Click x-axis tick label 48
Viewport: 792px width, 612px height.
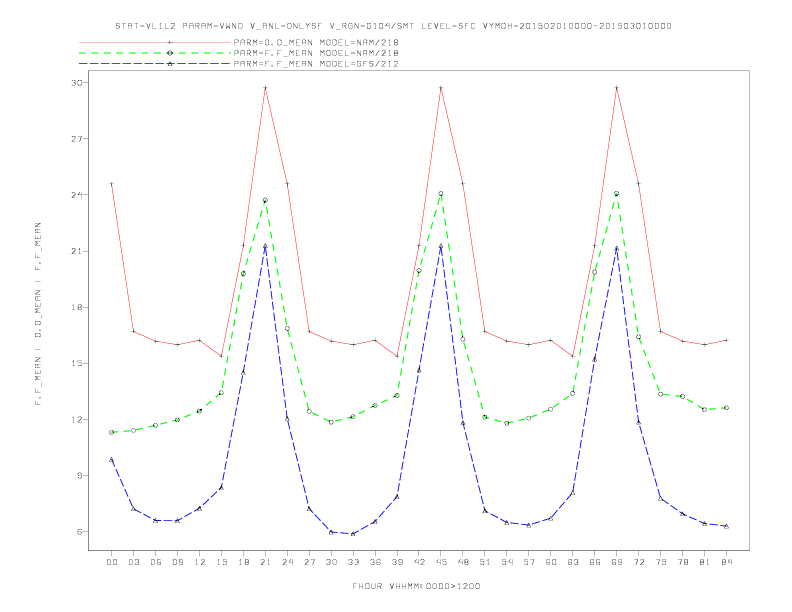[x=463, y=562]
